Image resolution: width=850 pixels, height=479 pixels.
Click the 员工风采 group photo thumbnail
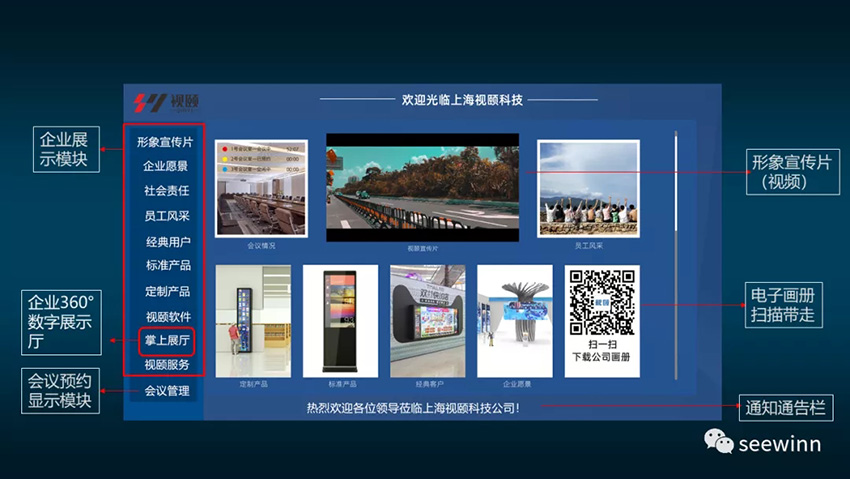coord(588,188)
